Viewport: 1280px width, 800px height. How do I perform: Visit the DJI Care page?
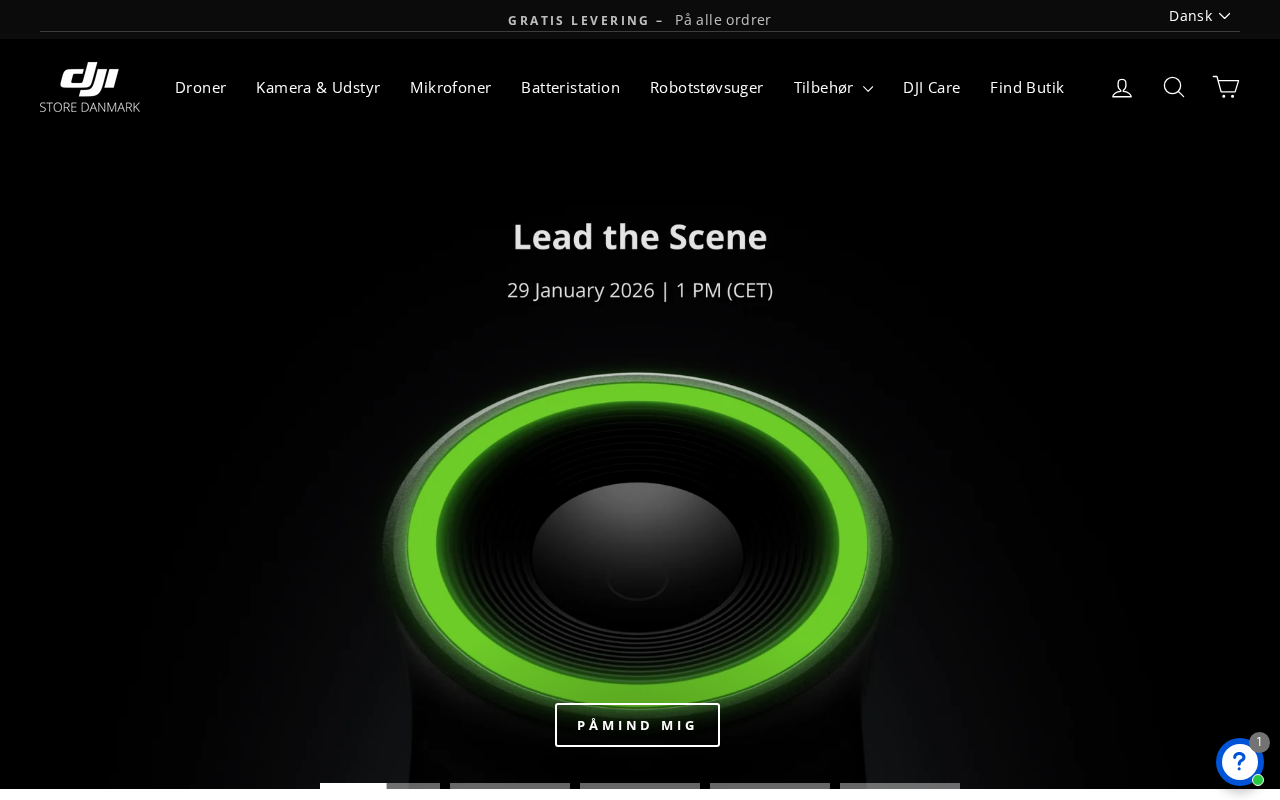coord(931,88)
